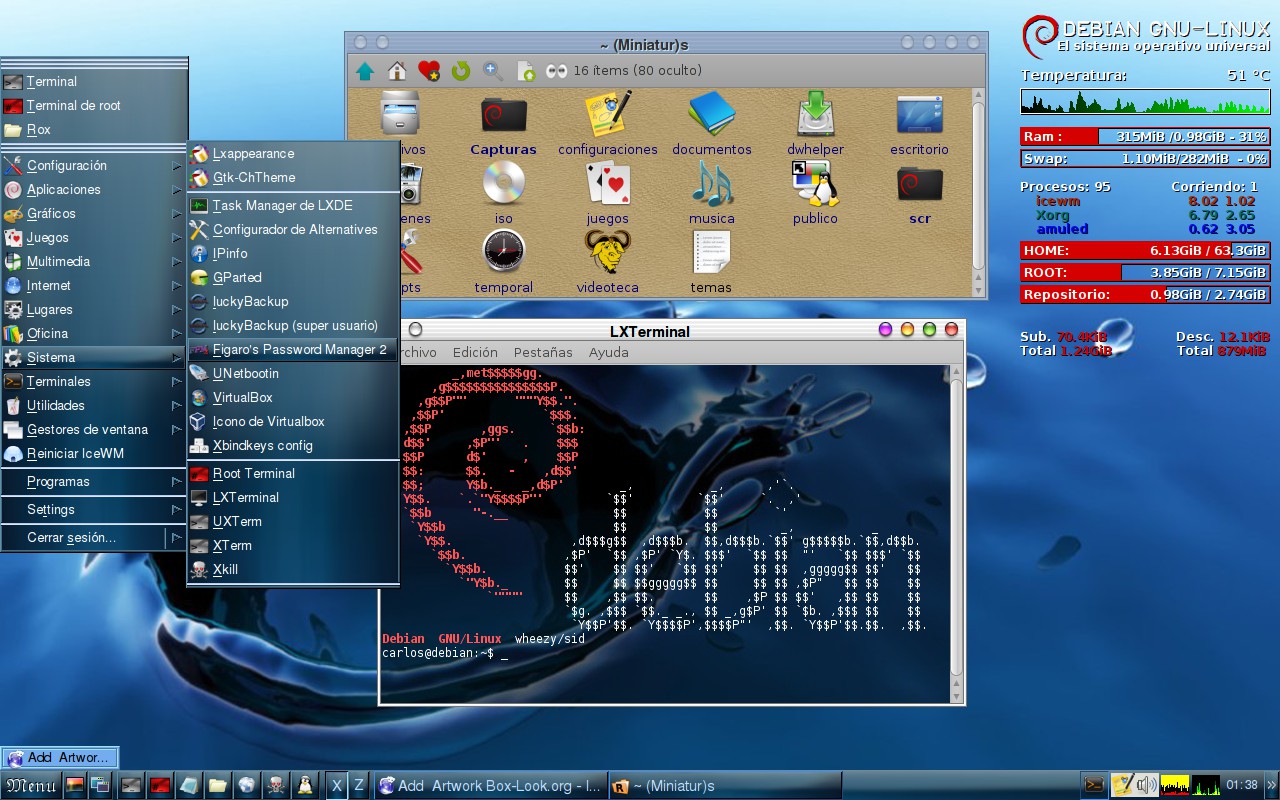The height and width of the screenshot is (800, 1280).
Task: Open the temas folder
Action: pos(712,262)
